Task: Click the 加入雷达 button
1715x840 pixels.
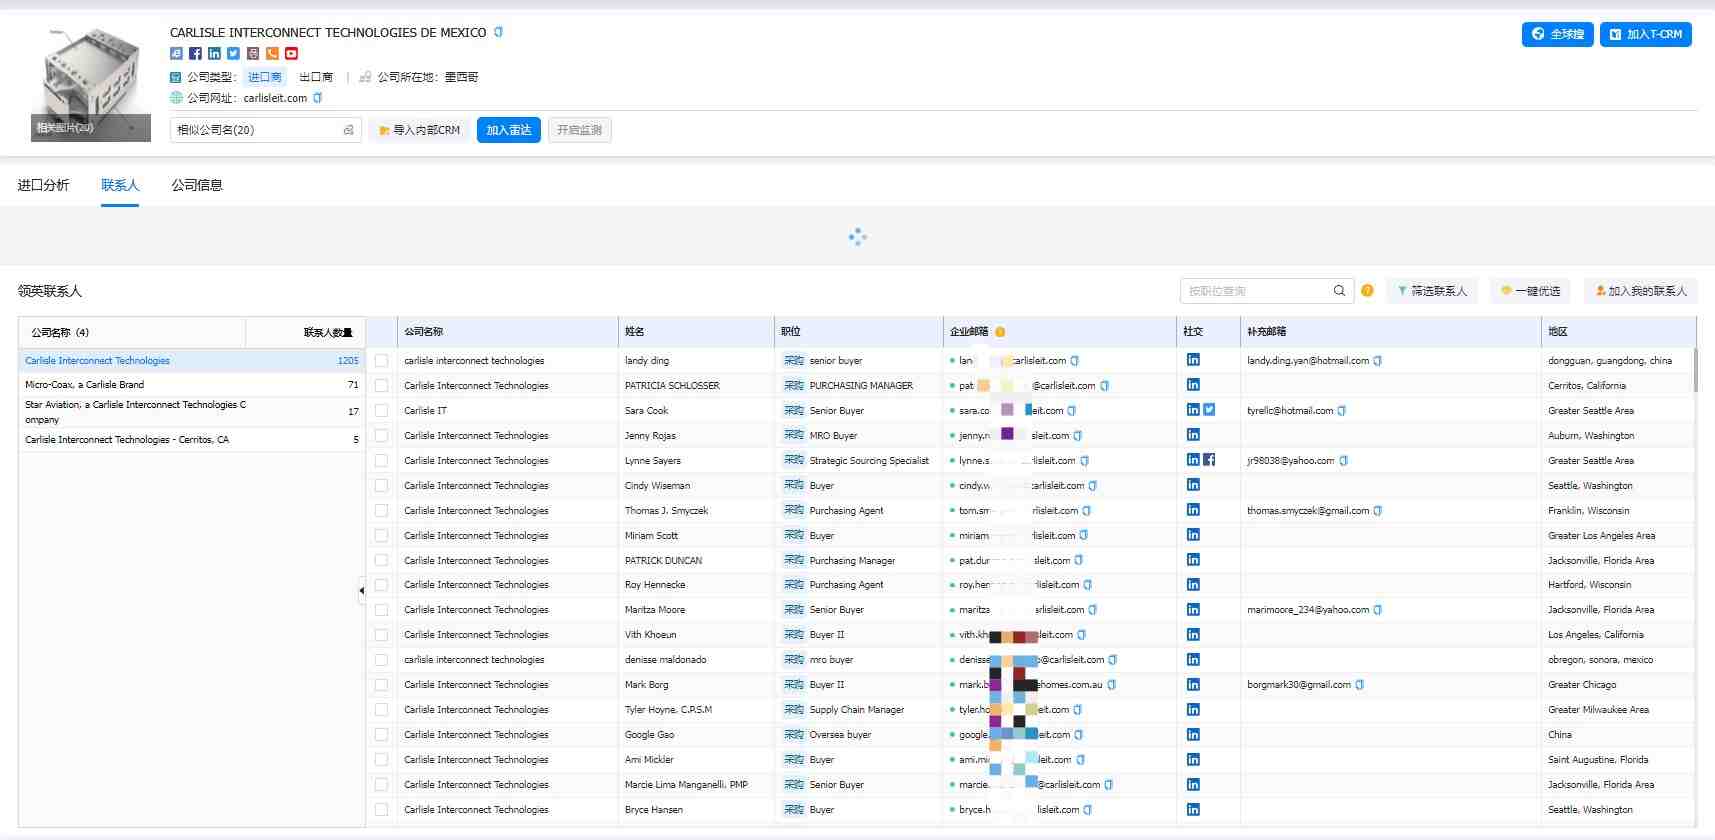Action: [x=509, y=130]
